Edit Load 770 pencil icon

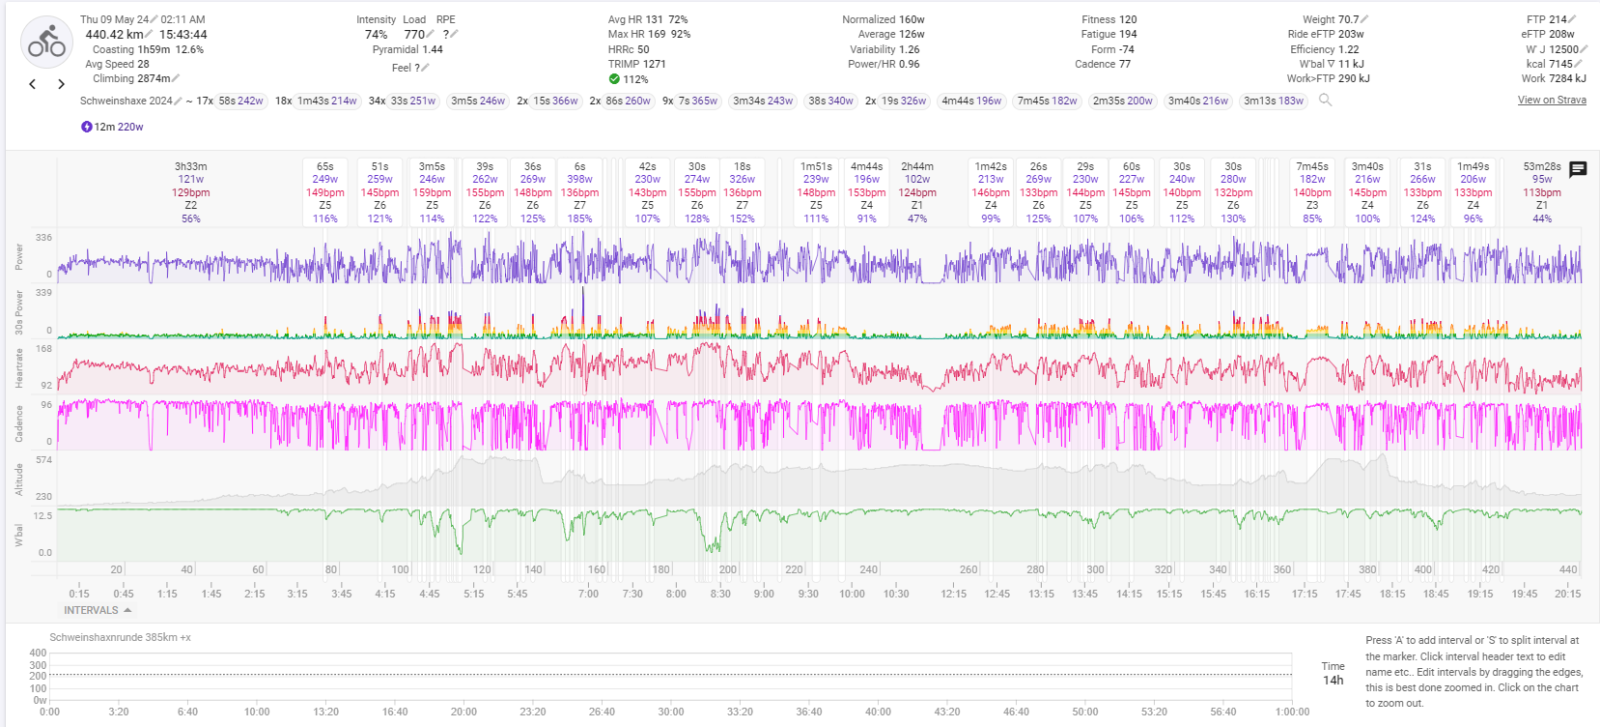click(x=432, y=35)
